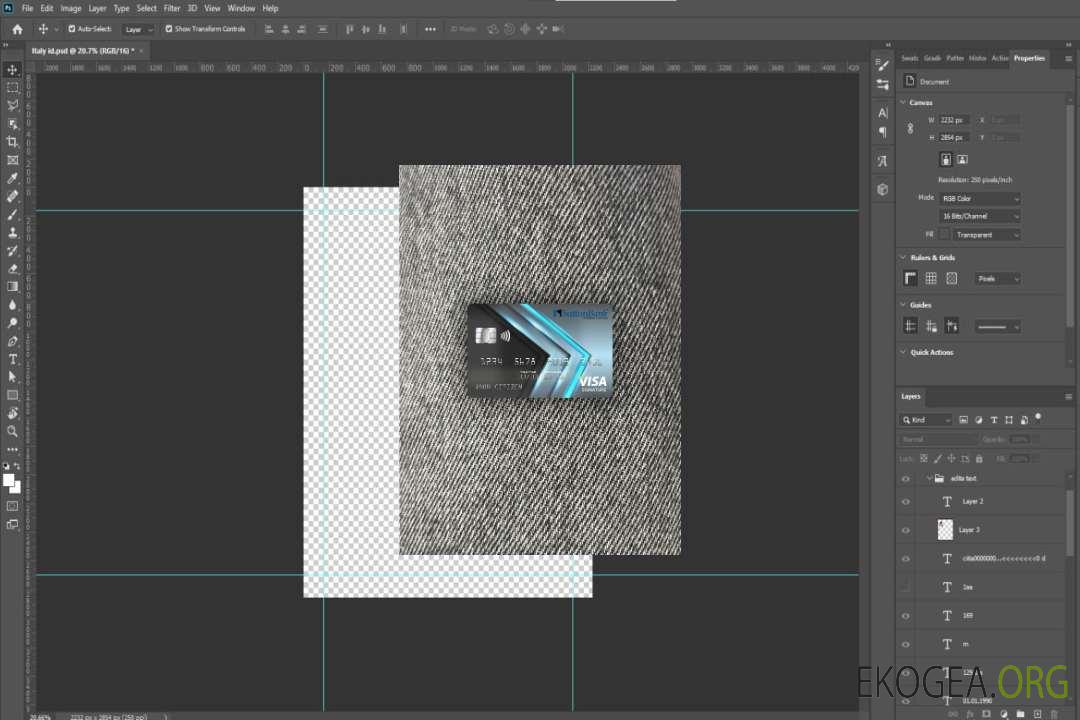Switch to the Swatches panel tab
This screenshot has width=1080, height=720.
(x=909, y=58)
